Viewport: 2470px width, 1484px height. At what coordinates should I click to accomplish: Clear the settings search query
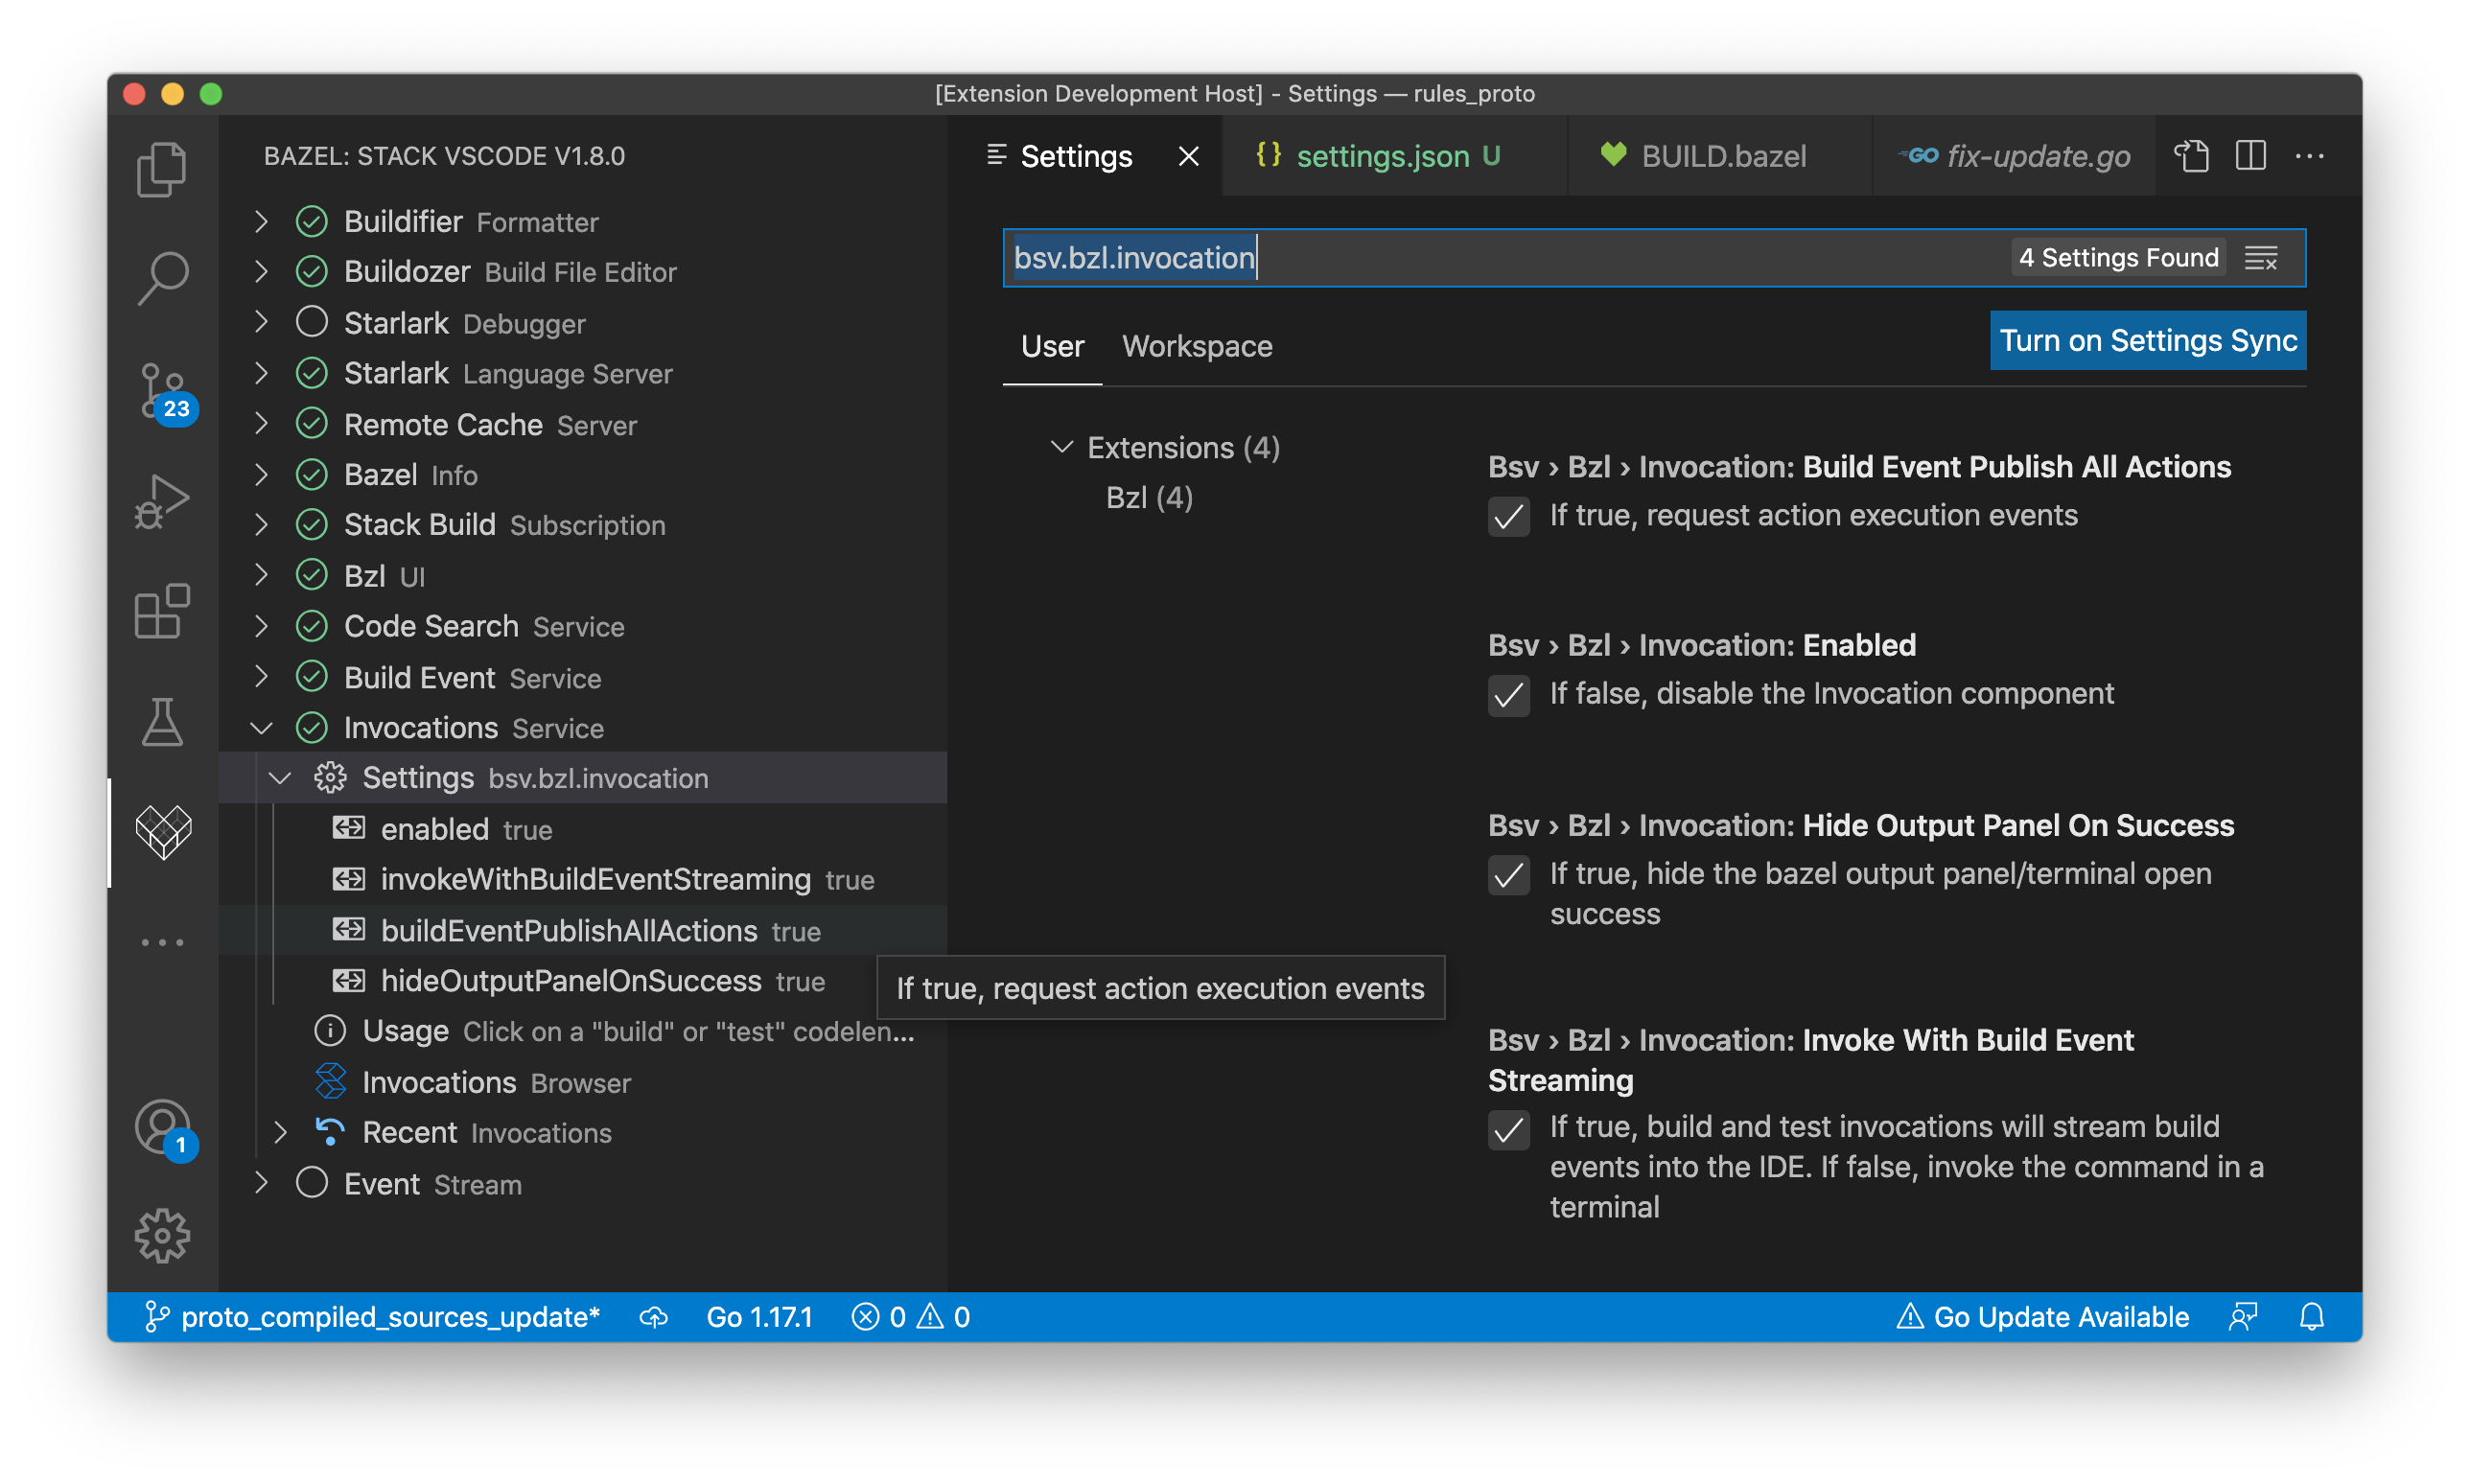click(x=2262, y=258)
